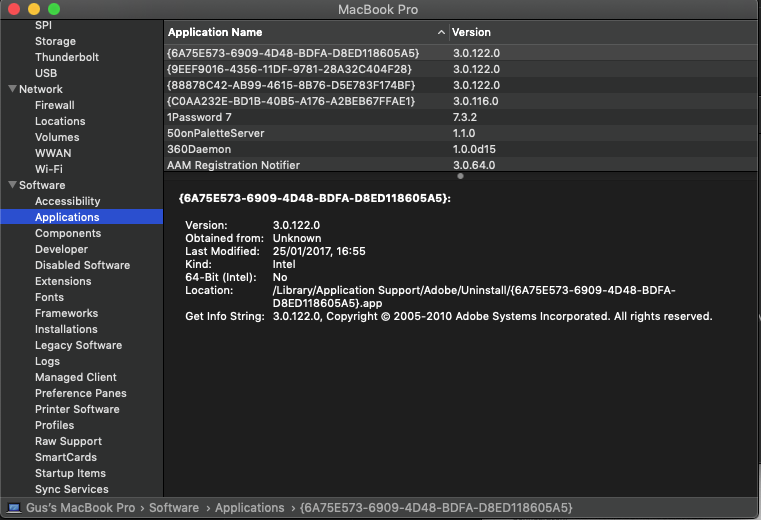Image resolution: width=761 pixels, height=520 pixels.
Task: Collapse the Software section triangle
Action: click(13, 185)
